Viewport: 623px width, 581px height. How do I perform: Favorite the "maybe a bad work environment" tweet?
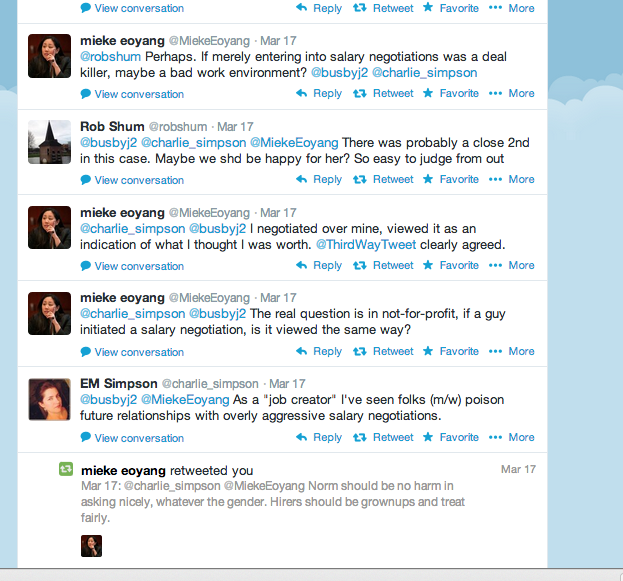(x=451, y=93)
